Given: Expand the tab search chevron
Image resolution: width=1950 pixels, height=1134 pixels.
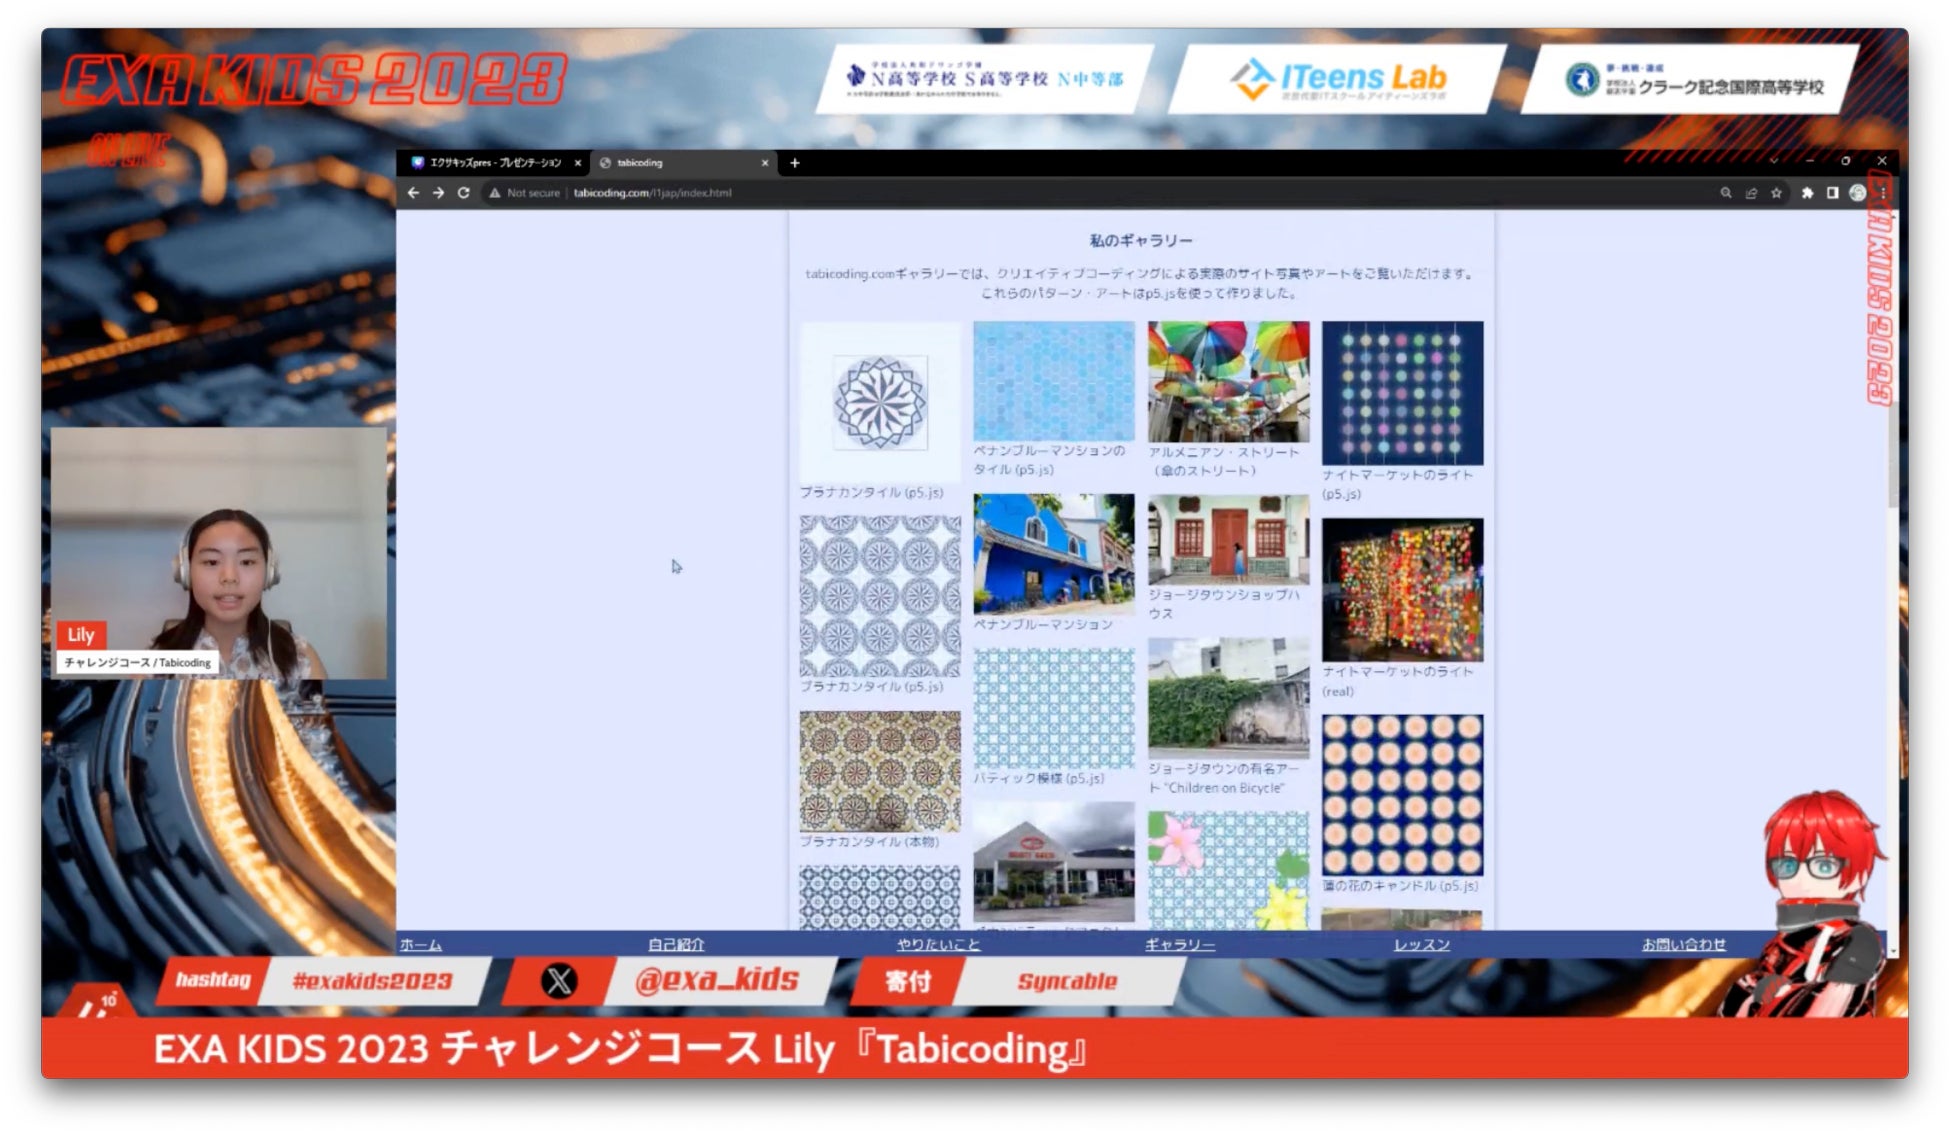Looking at the screenshot, I should 1773,161.
